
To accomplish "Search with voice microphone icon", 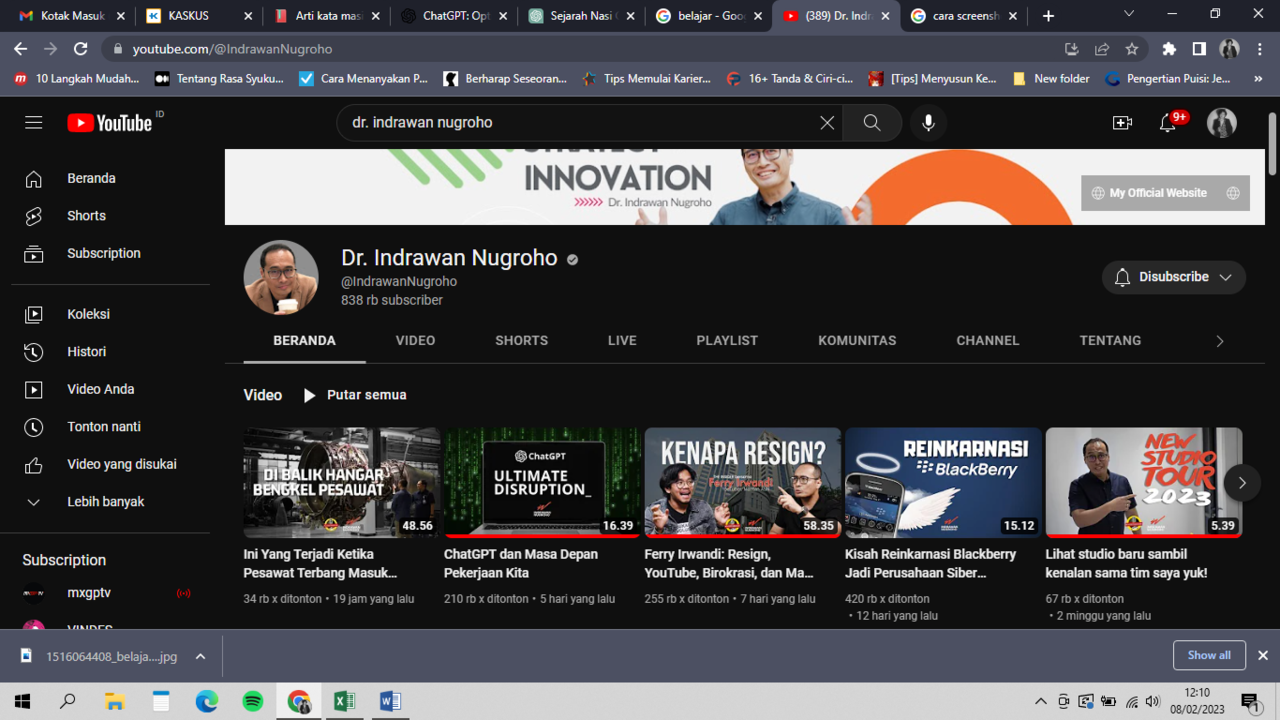I will [928, 122].
